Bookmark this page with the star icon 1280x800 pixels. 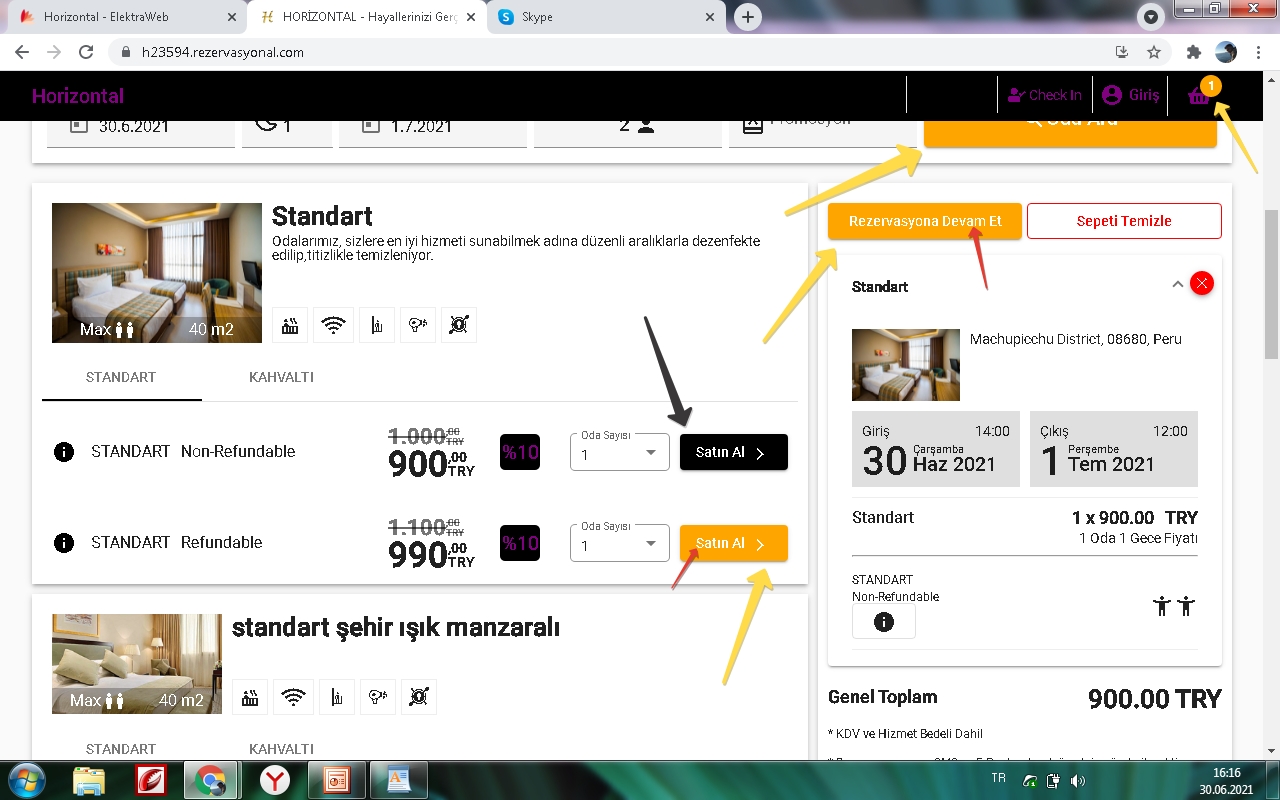tap(1154, 52)
